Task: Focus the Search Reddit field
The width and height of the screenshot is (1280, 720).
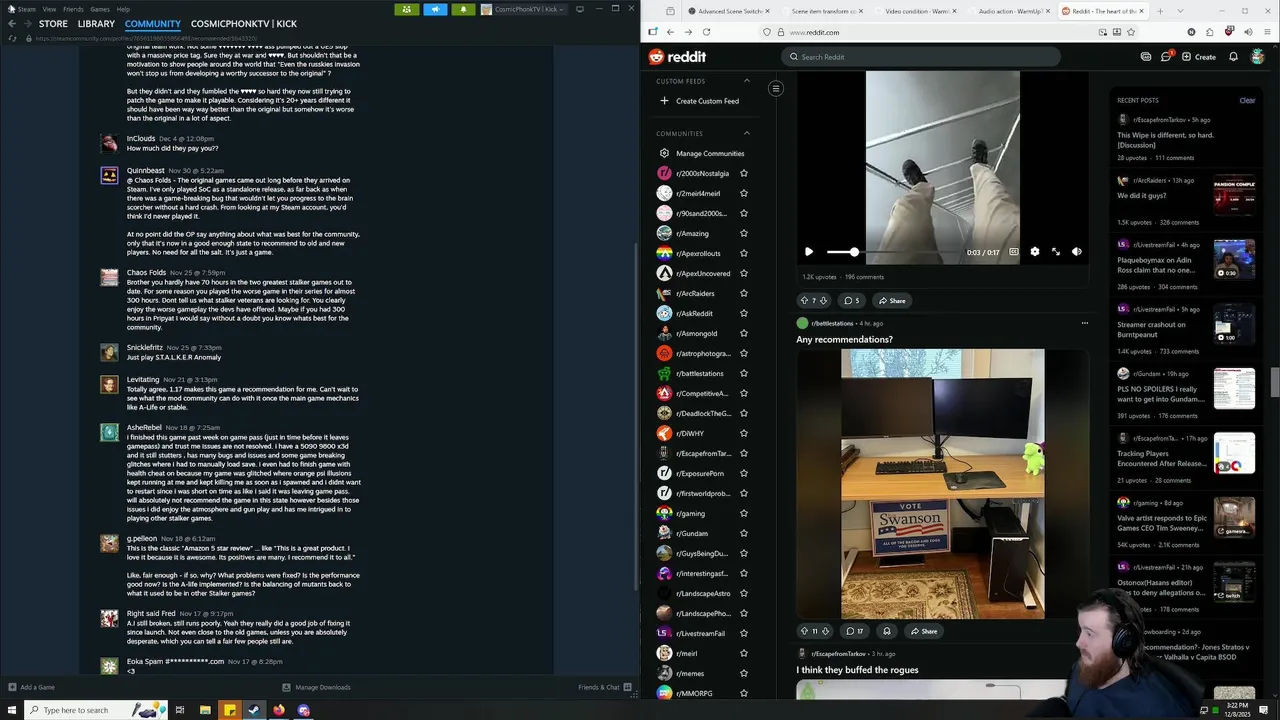Action: coord(920,57)
